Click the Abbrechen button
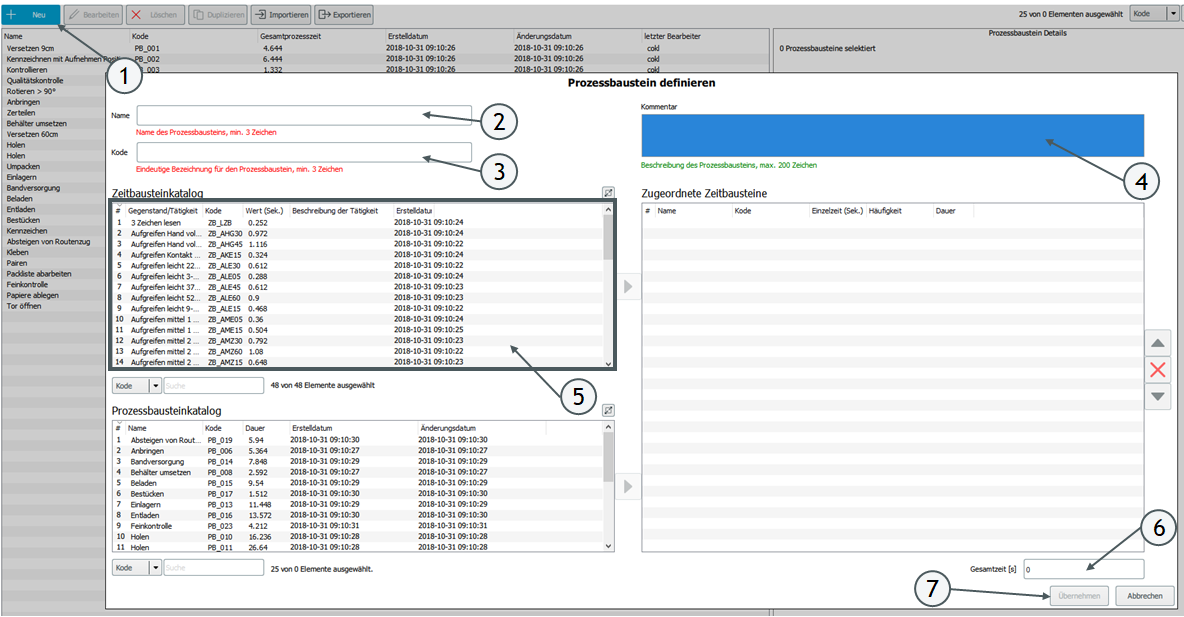Viewport: 1184px width, 617px height. 1144,596
